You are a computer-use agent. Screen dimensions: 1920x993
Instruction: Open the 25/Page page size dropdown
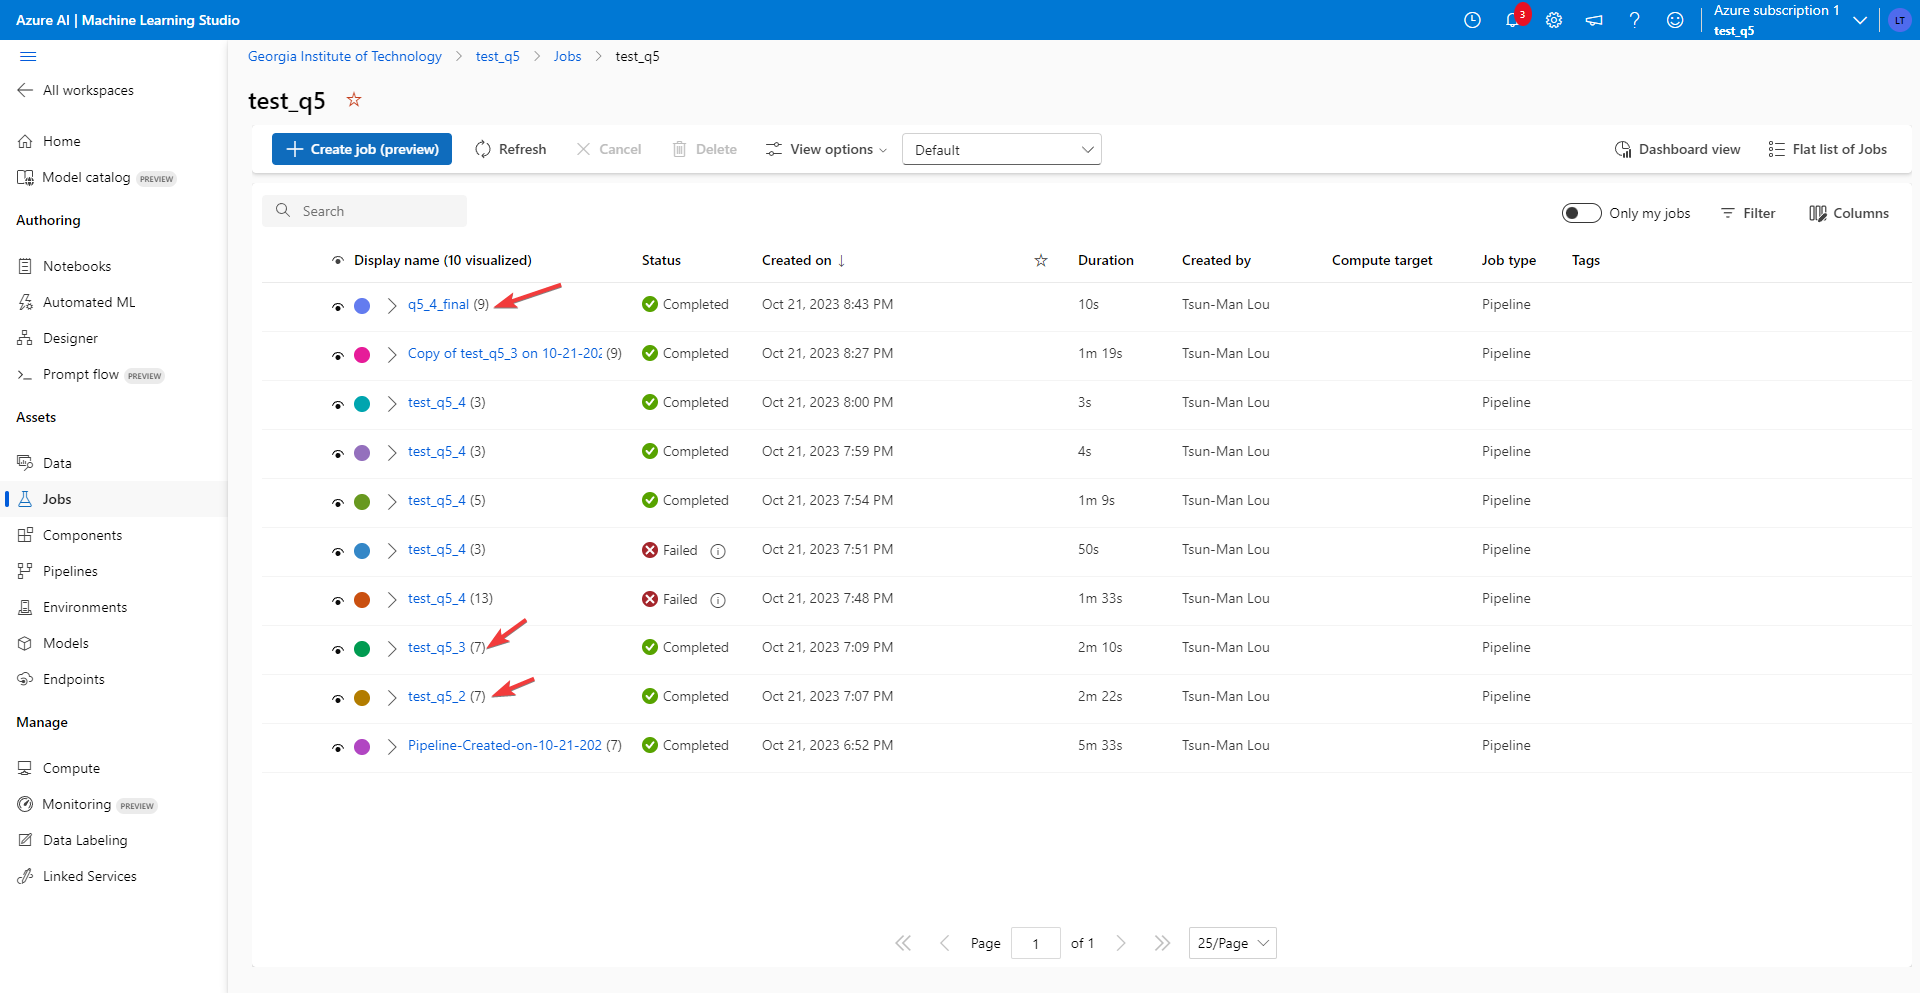1232,943
